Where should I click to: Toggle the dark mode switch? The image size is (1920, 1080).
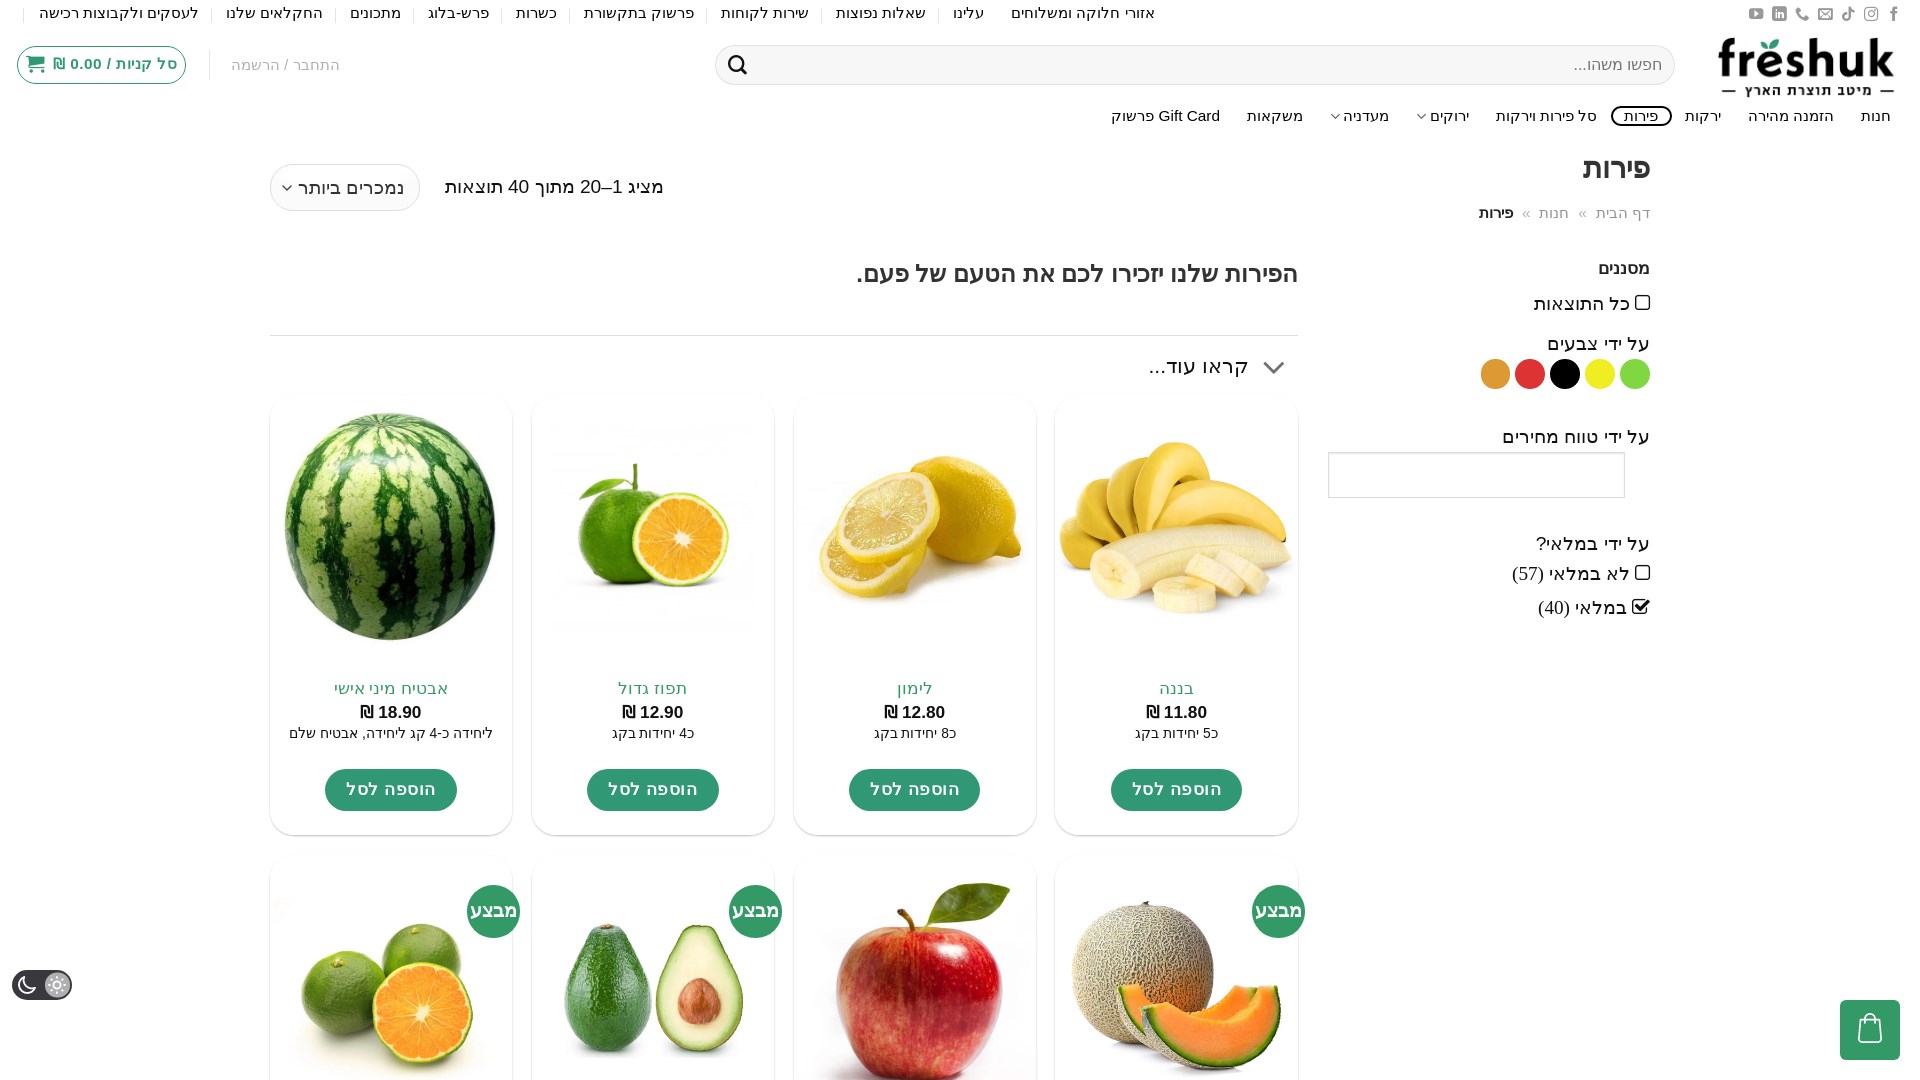(42, 985)
